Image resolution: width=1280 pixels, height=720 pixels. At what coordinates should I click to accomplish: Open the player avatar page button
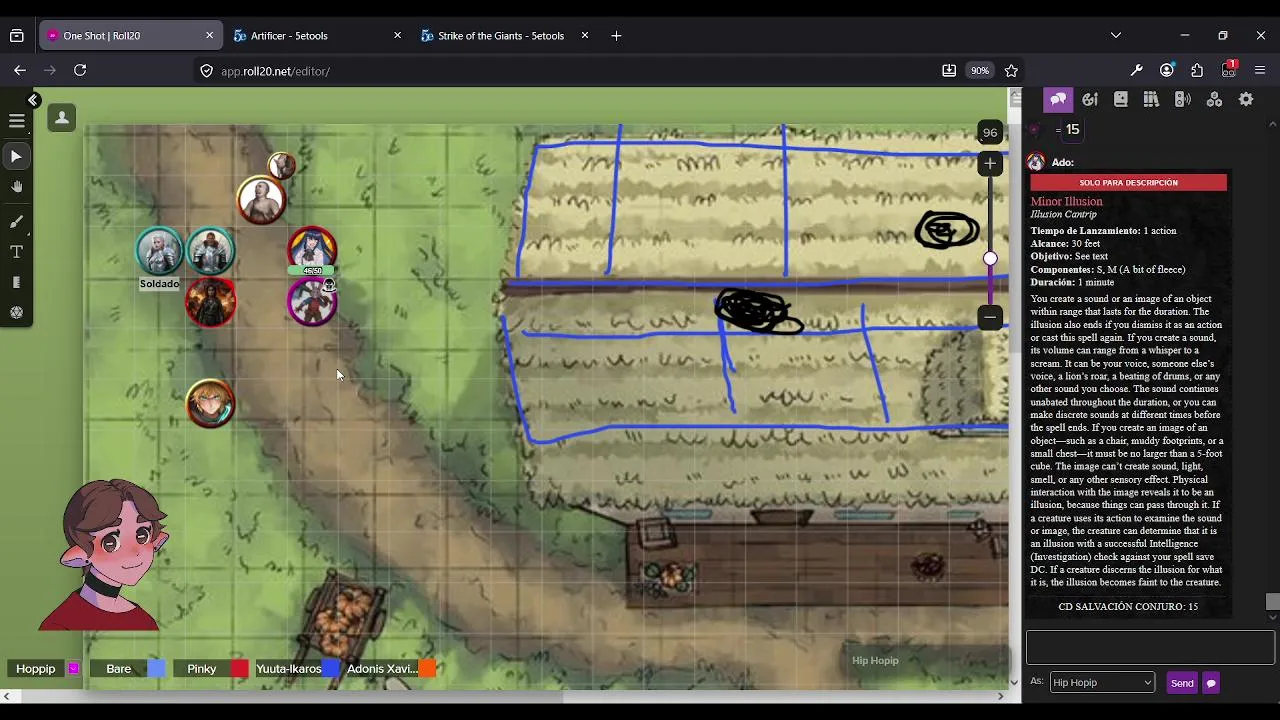[62, 118]
